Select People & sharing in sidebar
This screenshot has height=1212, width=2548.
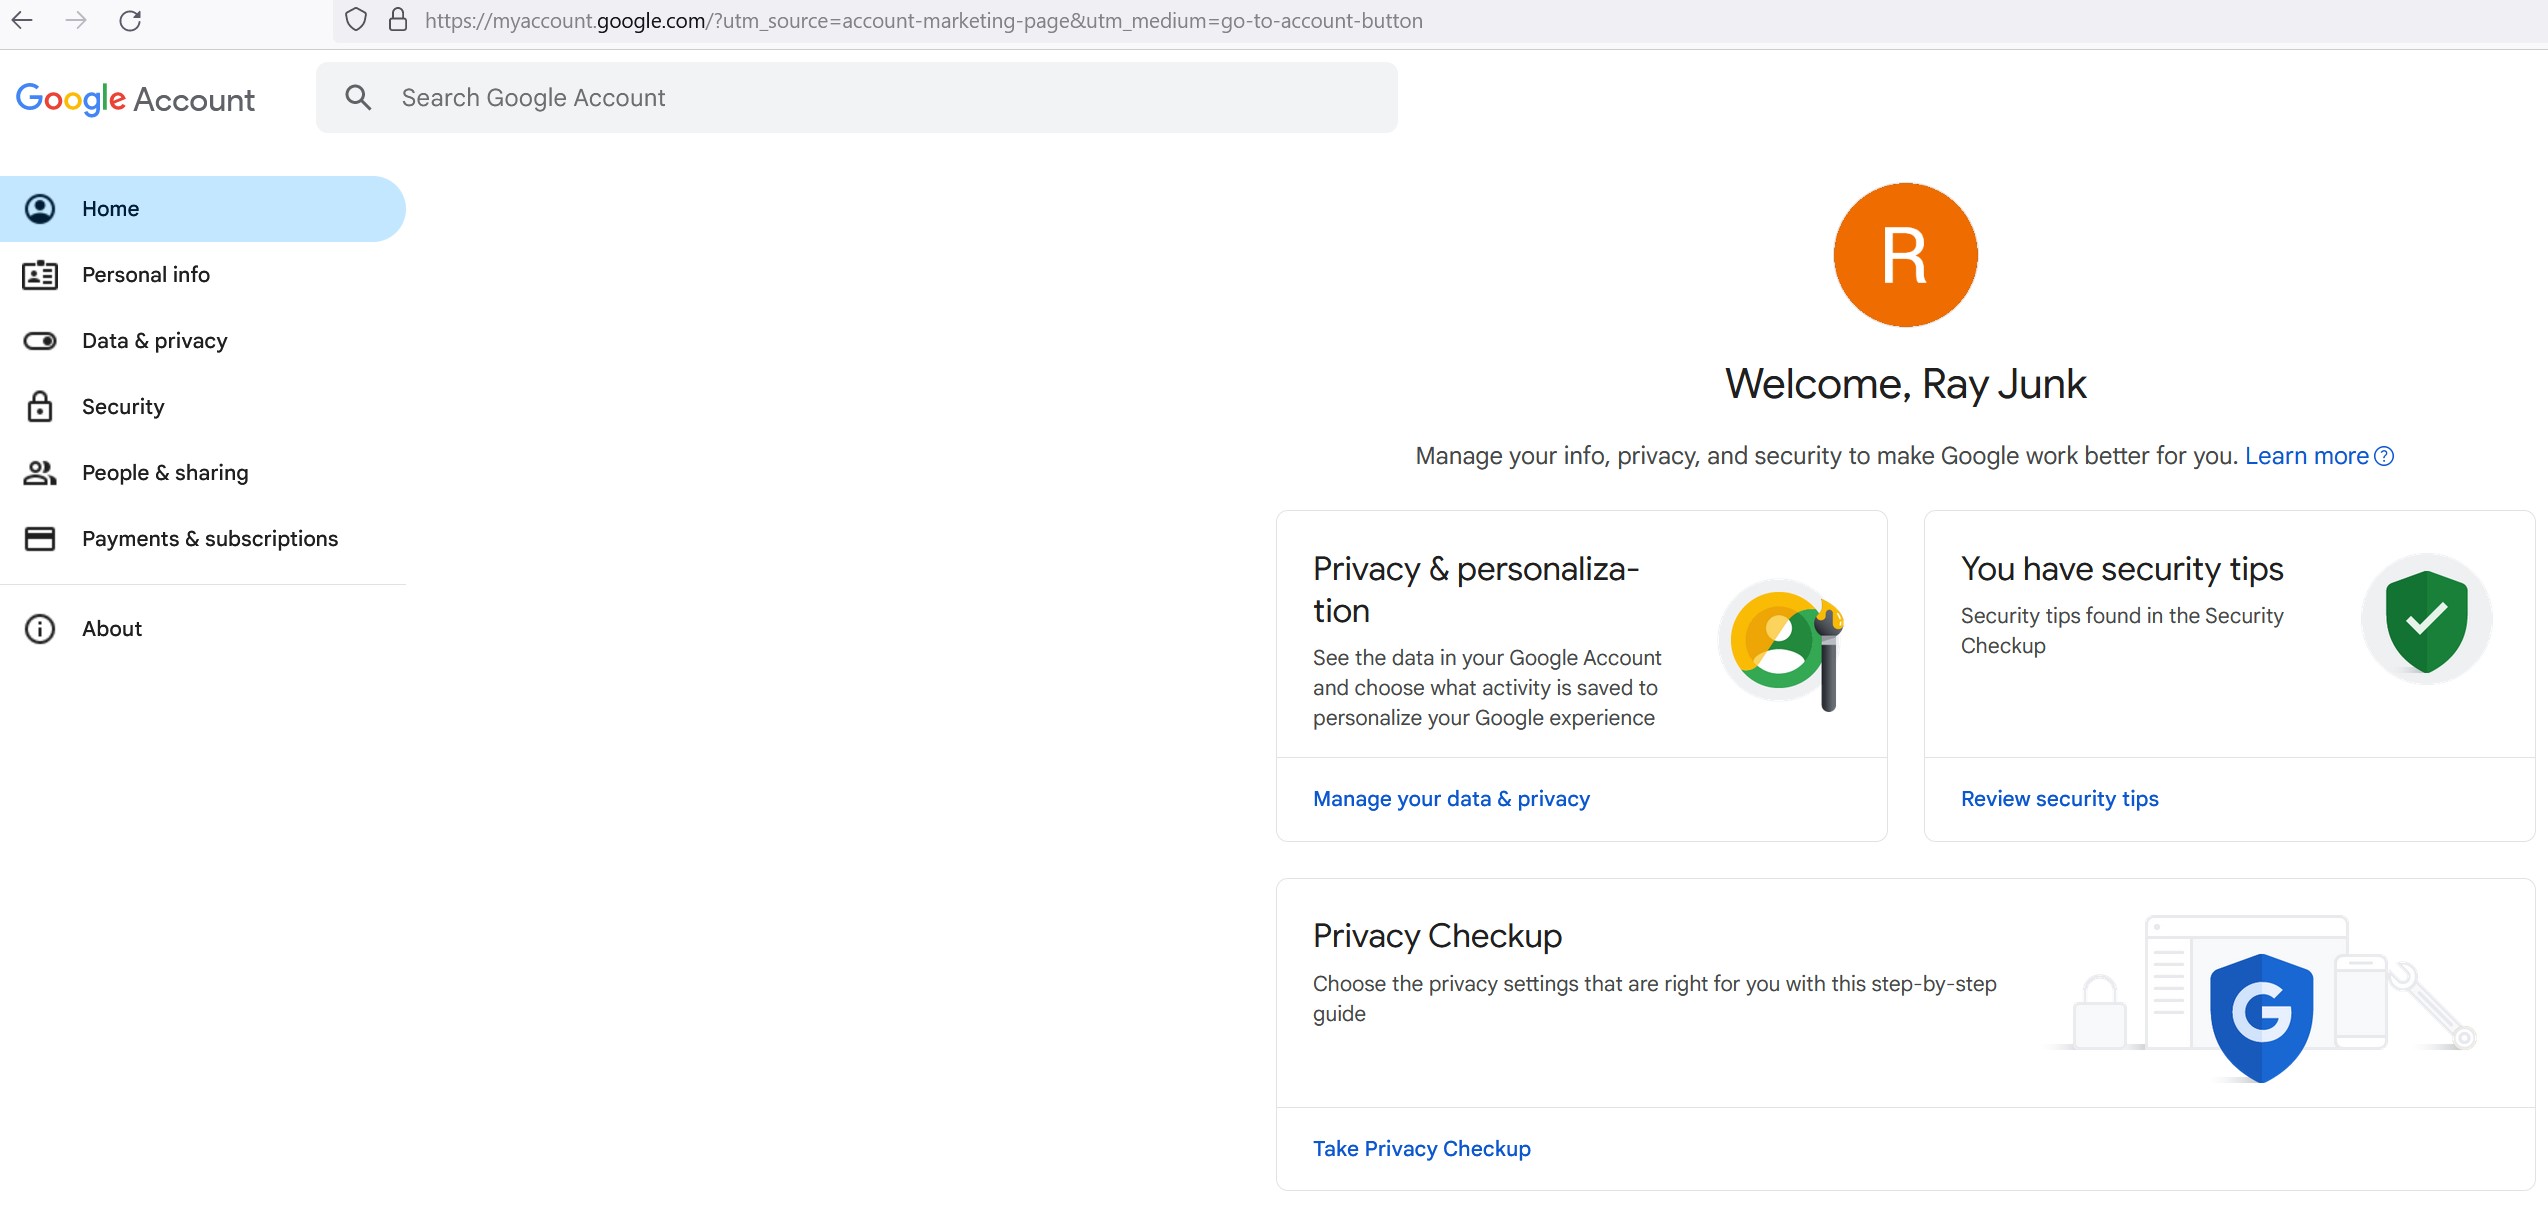coord(164,473)
